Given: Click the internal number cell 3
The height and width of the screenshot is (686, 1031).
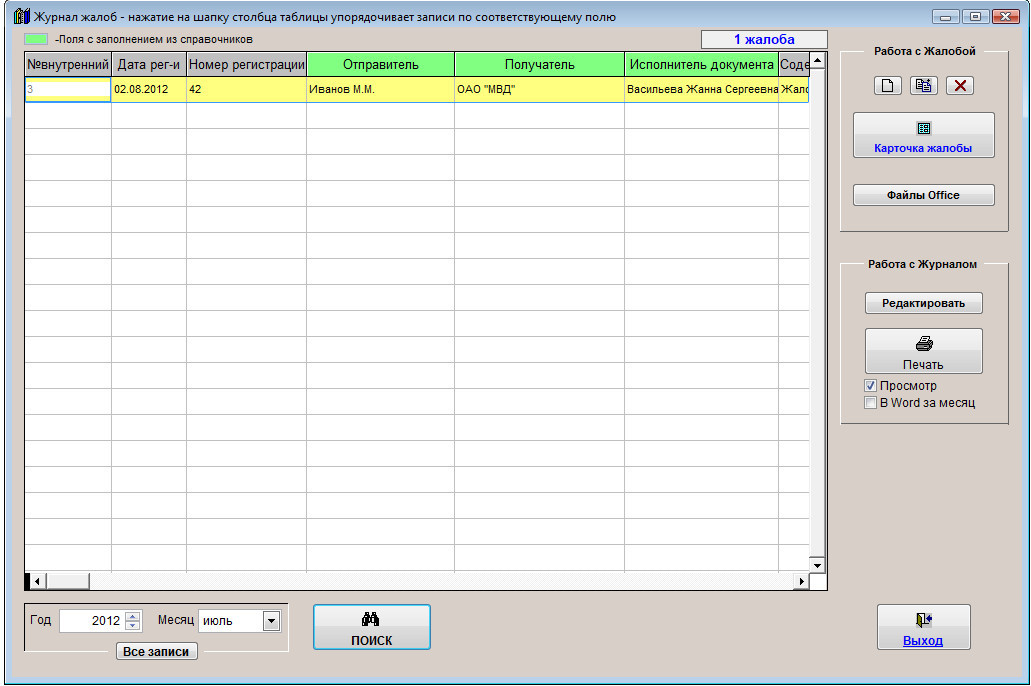Looking at the screenshot, I should [68, 89].
